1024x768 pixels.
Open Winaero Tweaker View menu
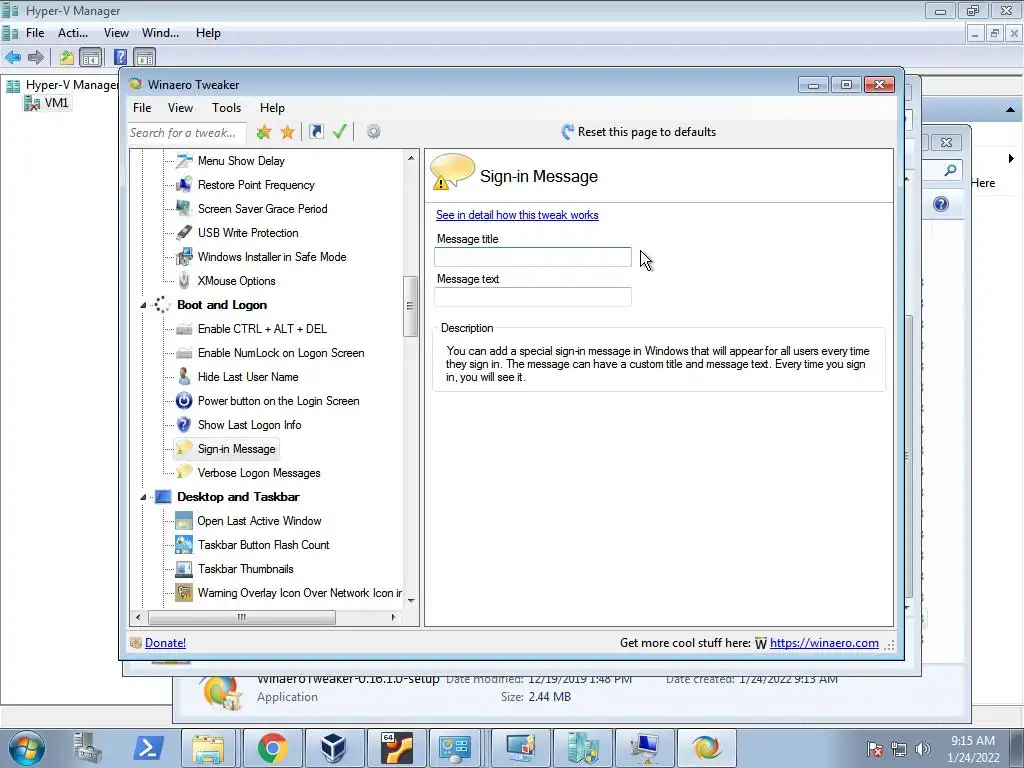[x=180, y=108]
